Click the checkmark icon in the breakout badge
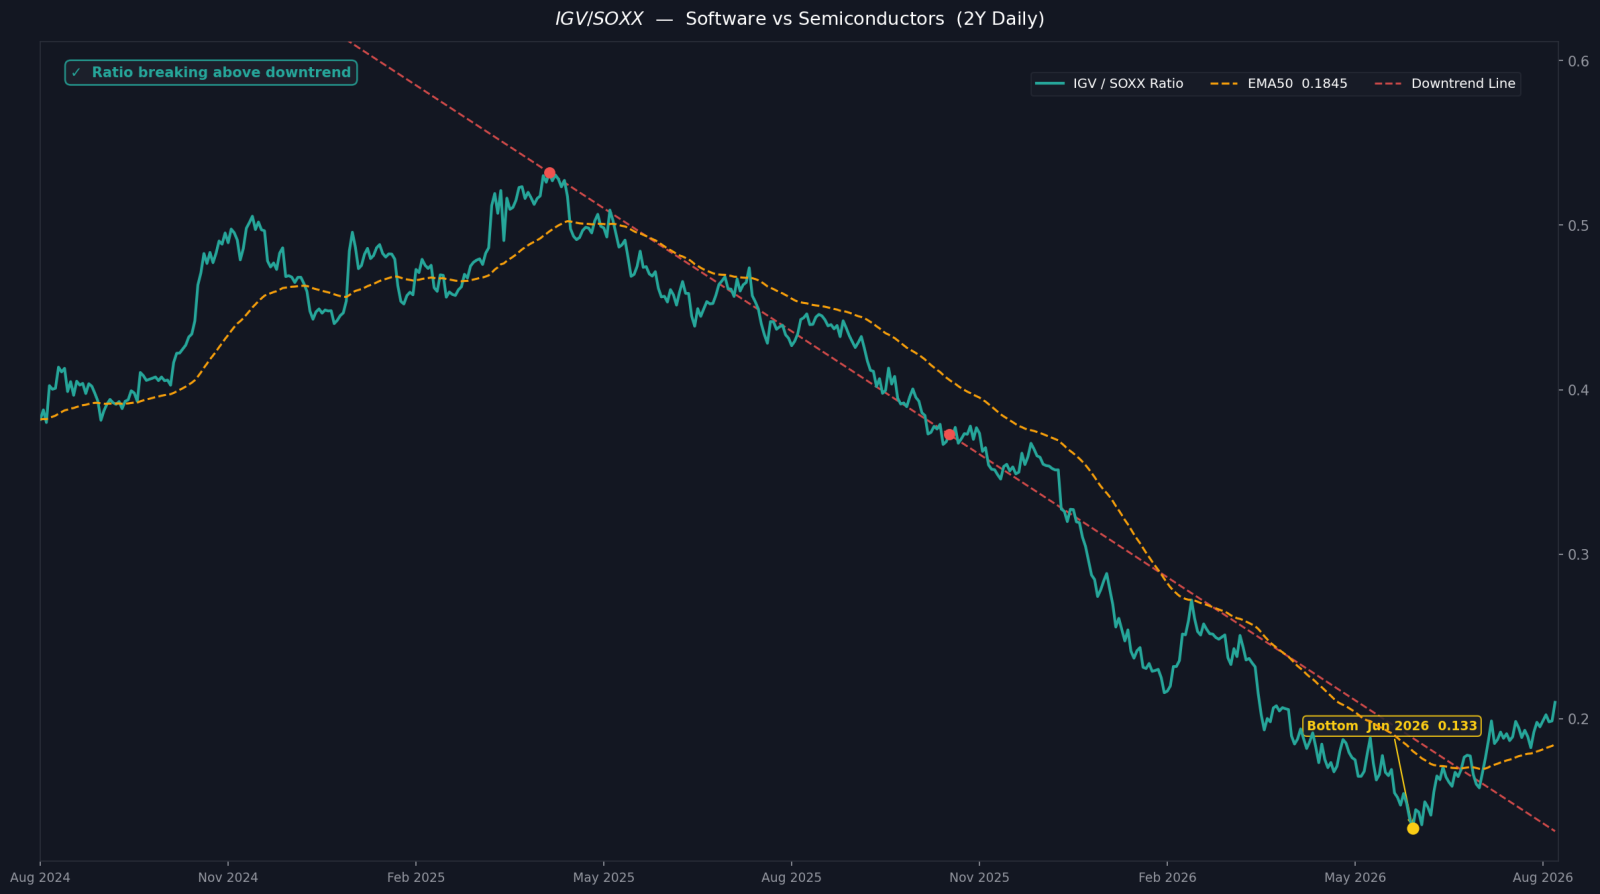The width and height of the screenshot is (1600, 894). pyautogui.click(x=76, y=73)
